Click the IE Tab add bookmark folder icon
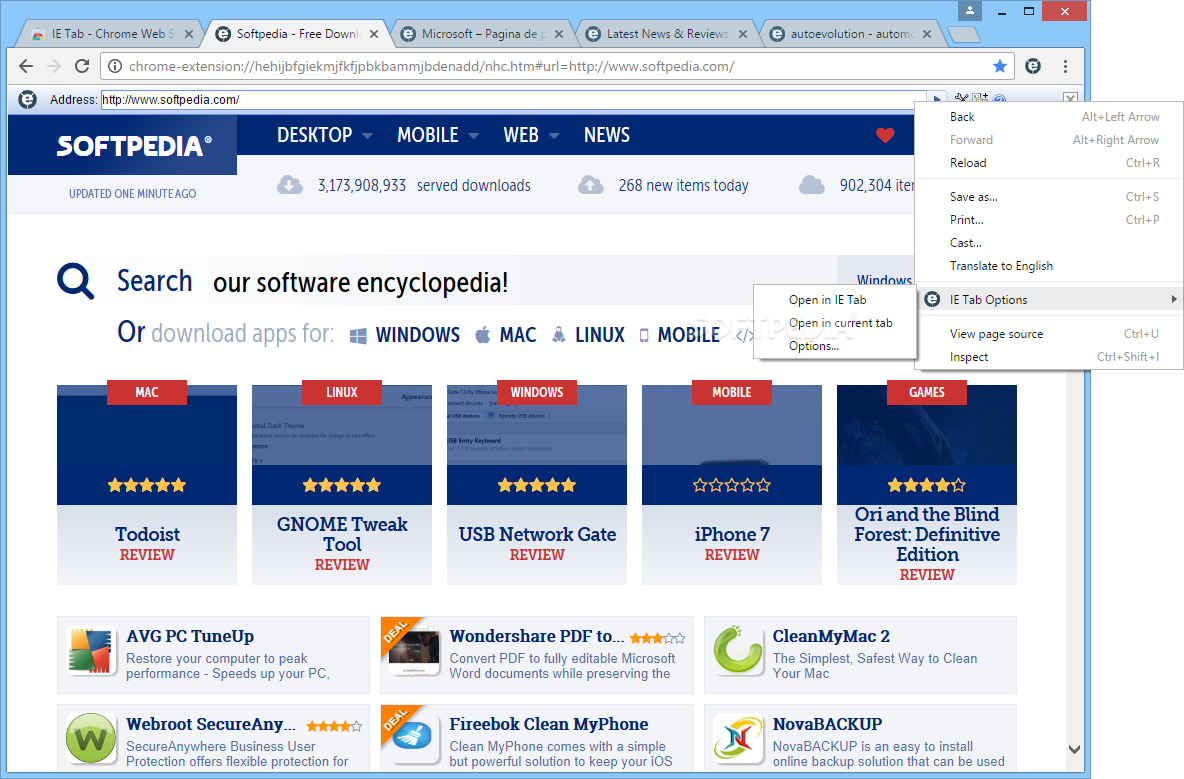Viewport: 1184px width, 779px height. pyautogui.click(x=979, y=97)
